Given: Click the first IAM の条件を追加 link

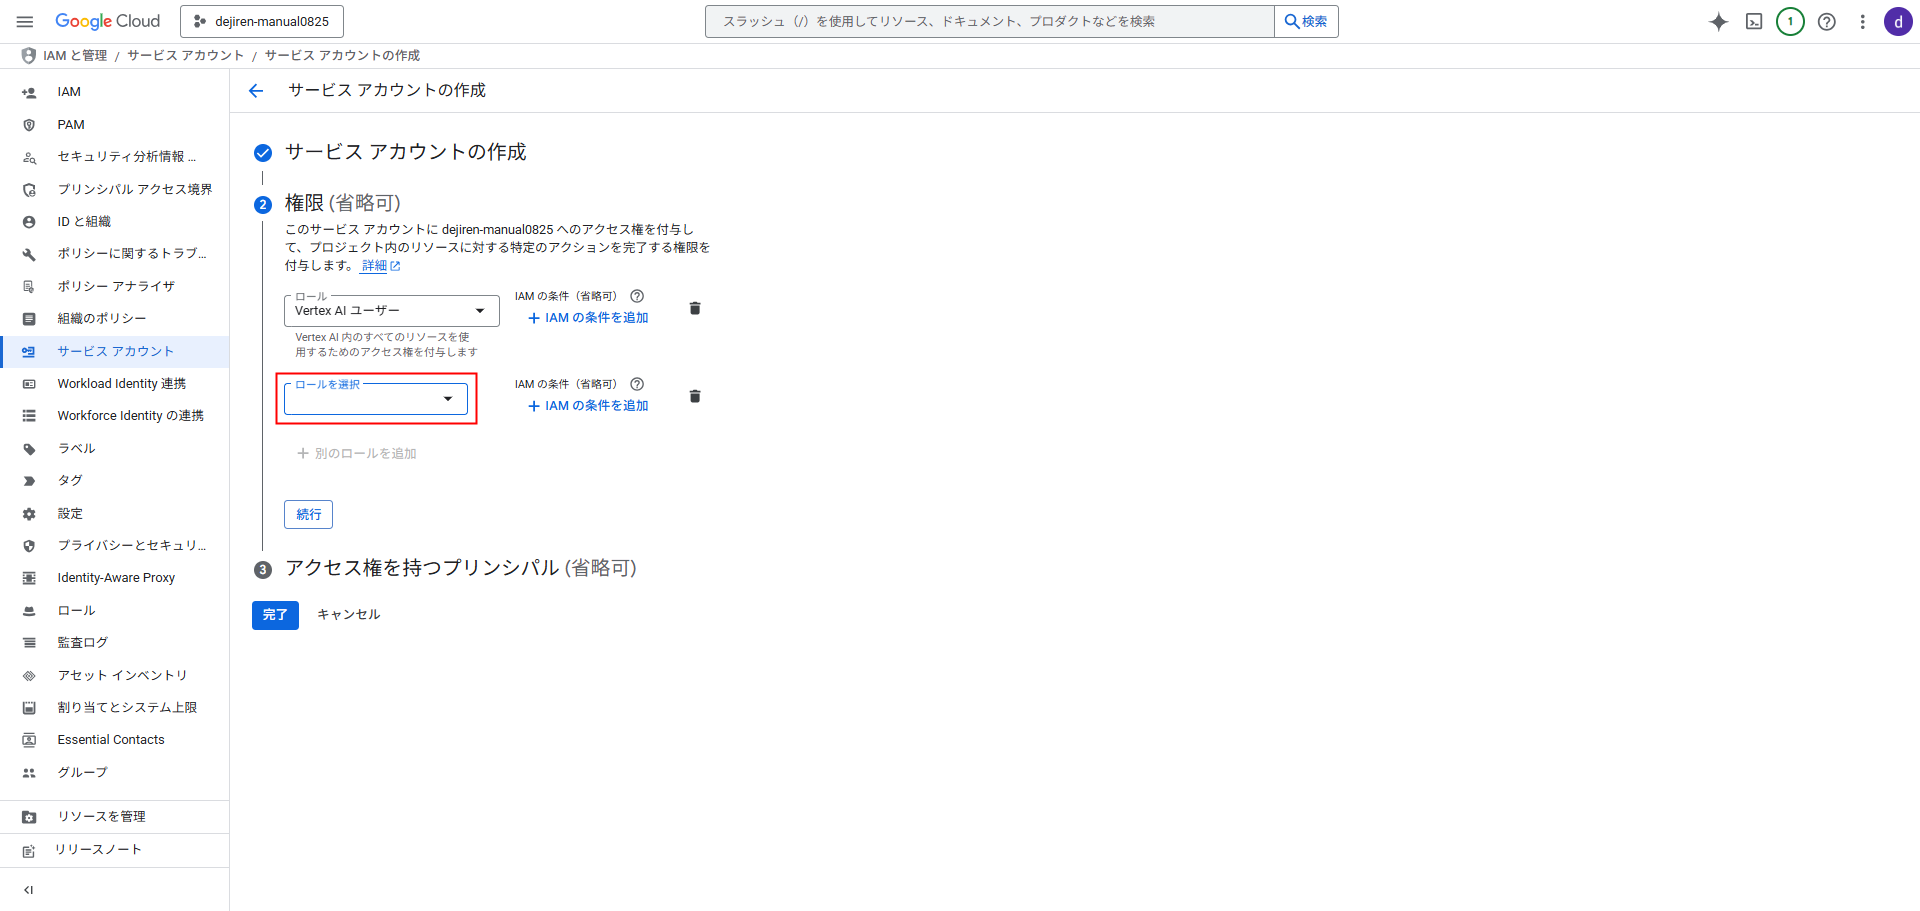Looking at the screenshot, I should point(588,318).
